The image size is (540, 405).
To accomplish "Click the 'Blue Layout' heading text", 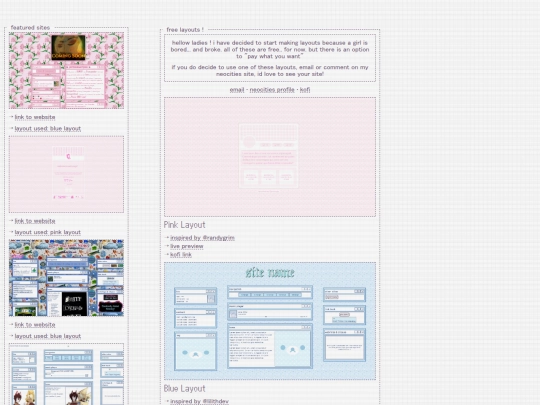I will (x=184, y=388).
